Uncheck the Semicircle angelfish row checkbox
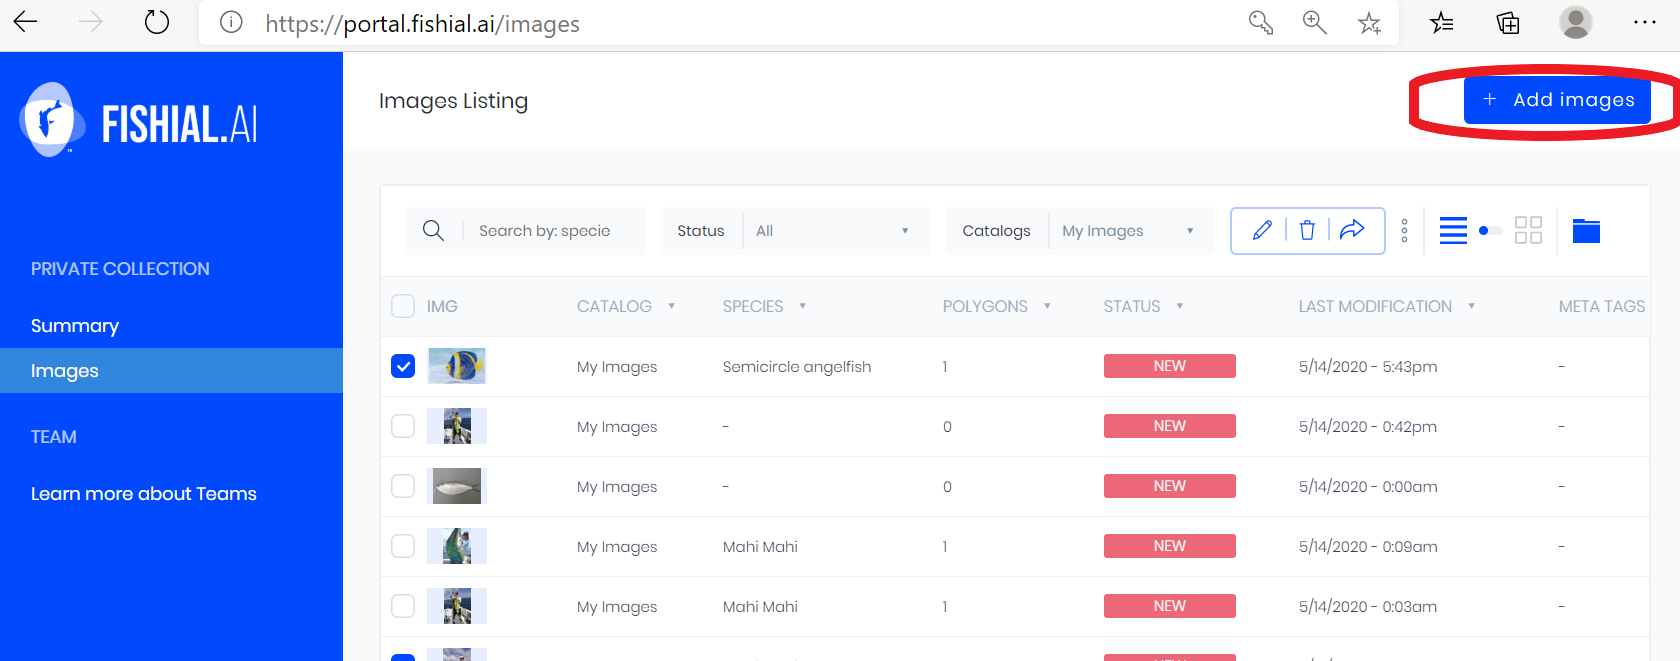 [403, 366]
